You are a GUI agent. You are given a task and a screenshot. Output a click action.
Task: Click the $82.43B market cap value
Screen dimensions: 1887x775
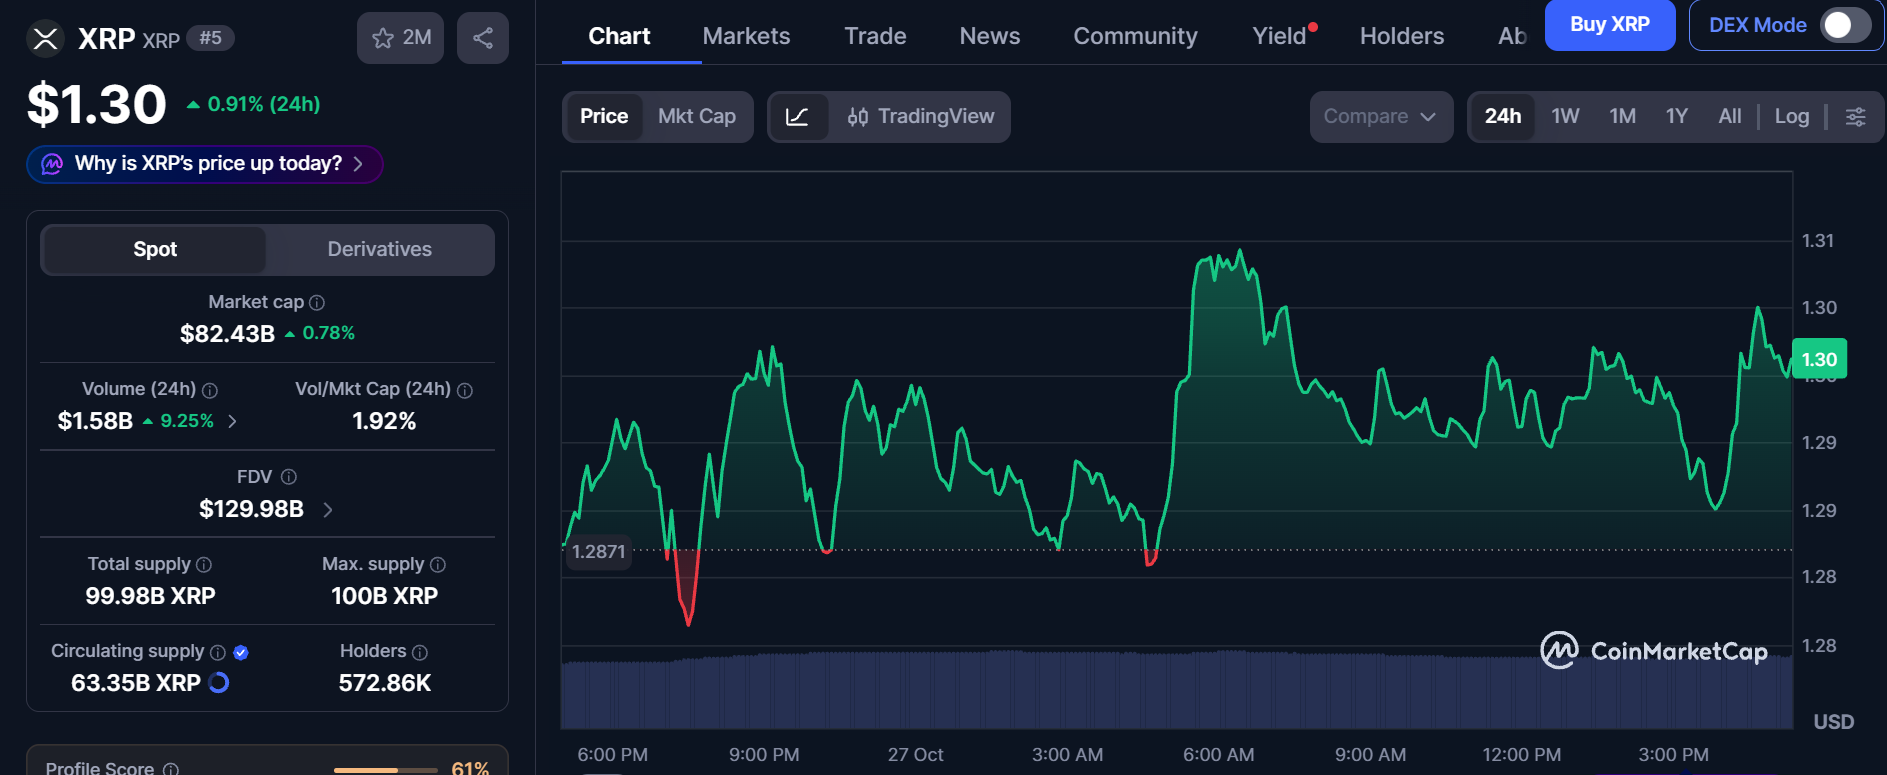227,334
